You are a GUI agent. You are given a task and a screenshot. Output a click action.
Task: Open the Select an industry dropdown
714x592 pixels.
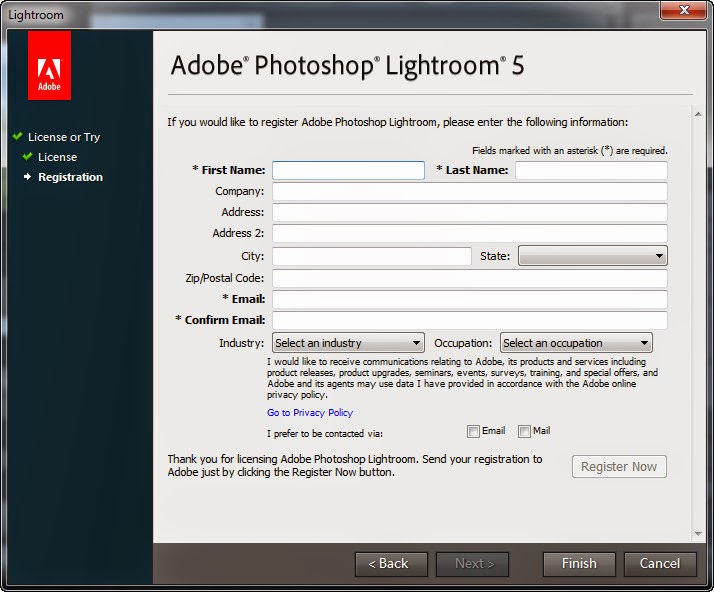click(348, 343)
